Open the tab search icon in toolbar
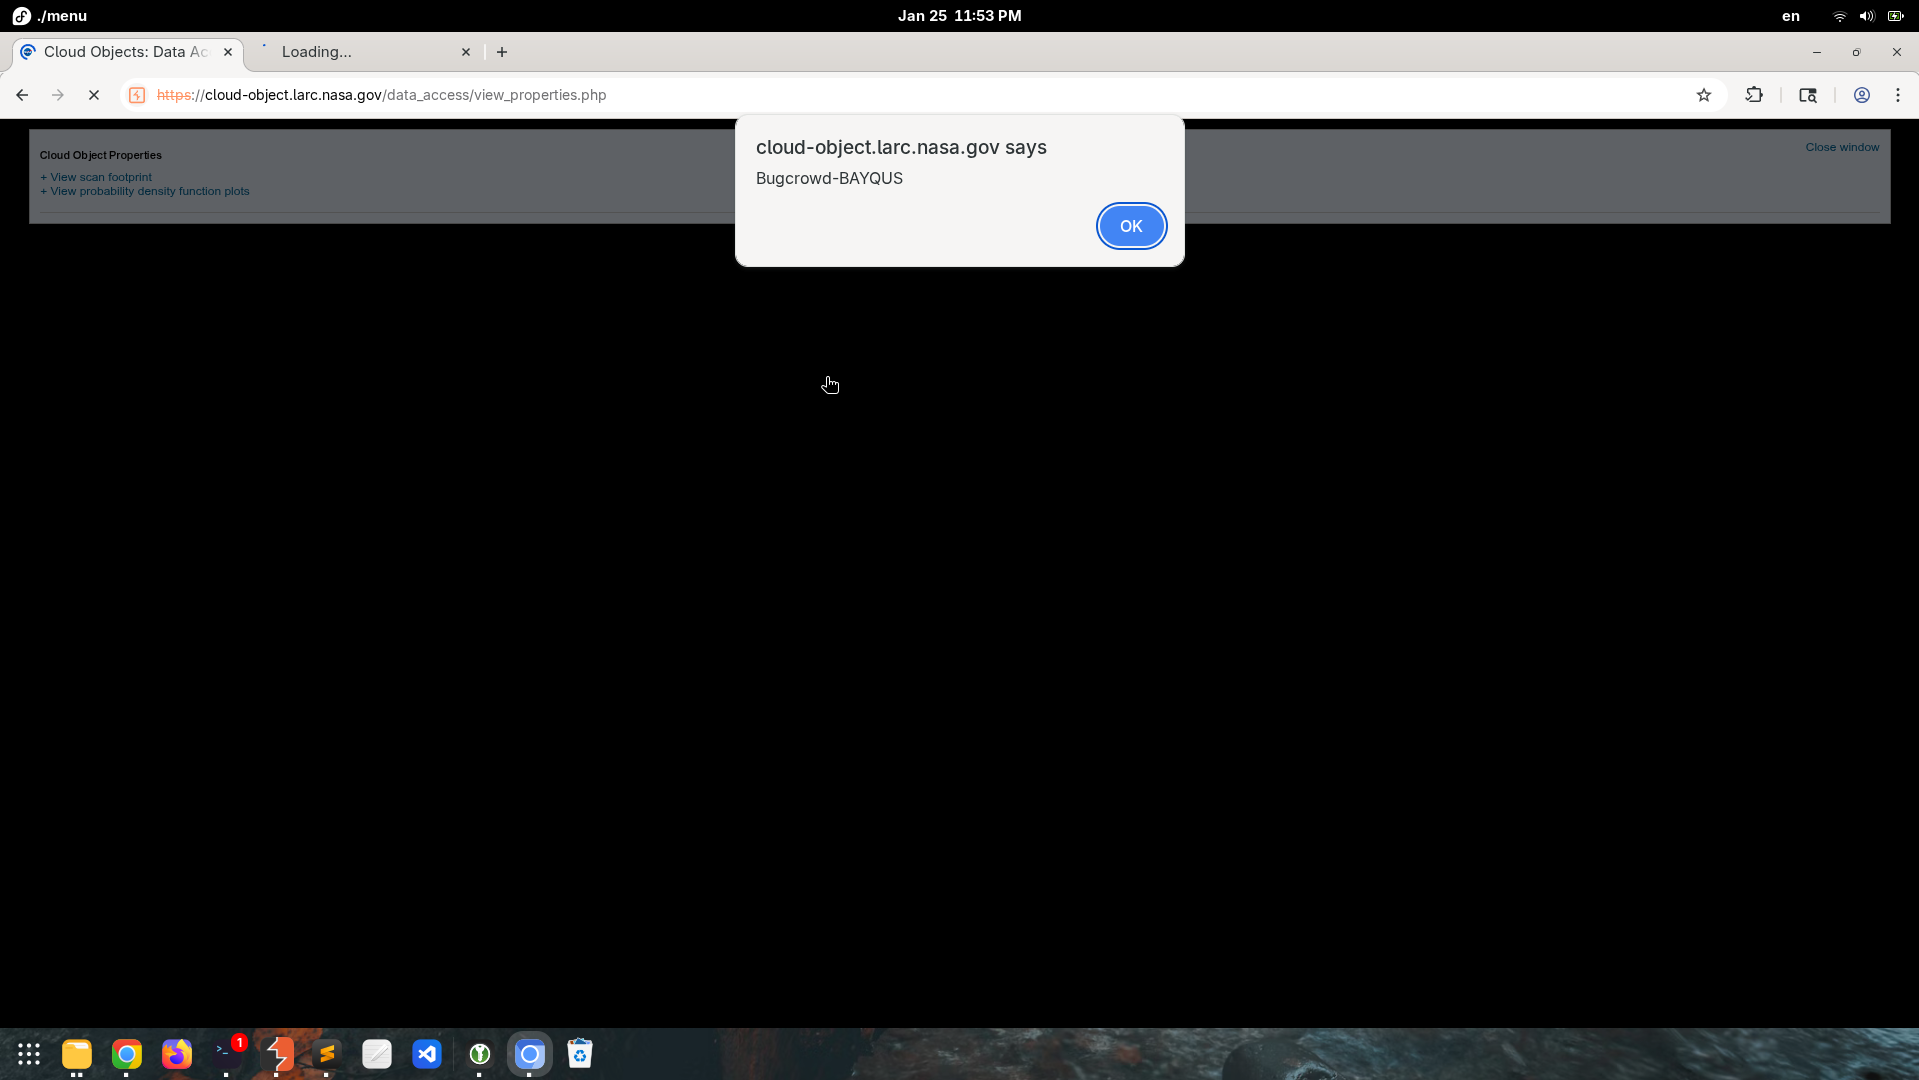Image resolution: width=1919 pixels, height=1080 pixels. point(1808,95)
